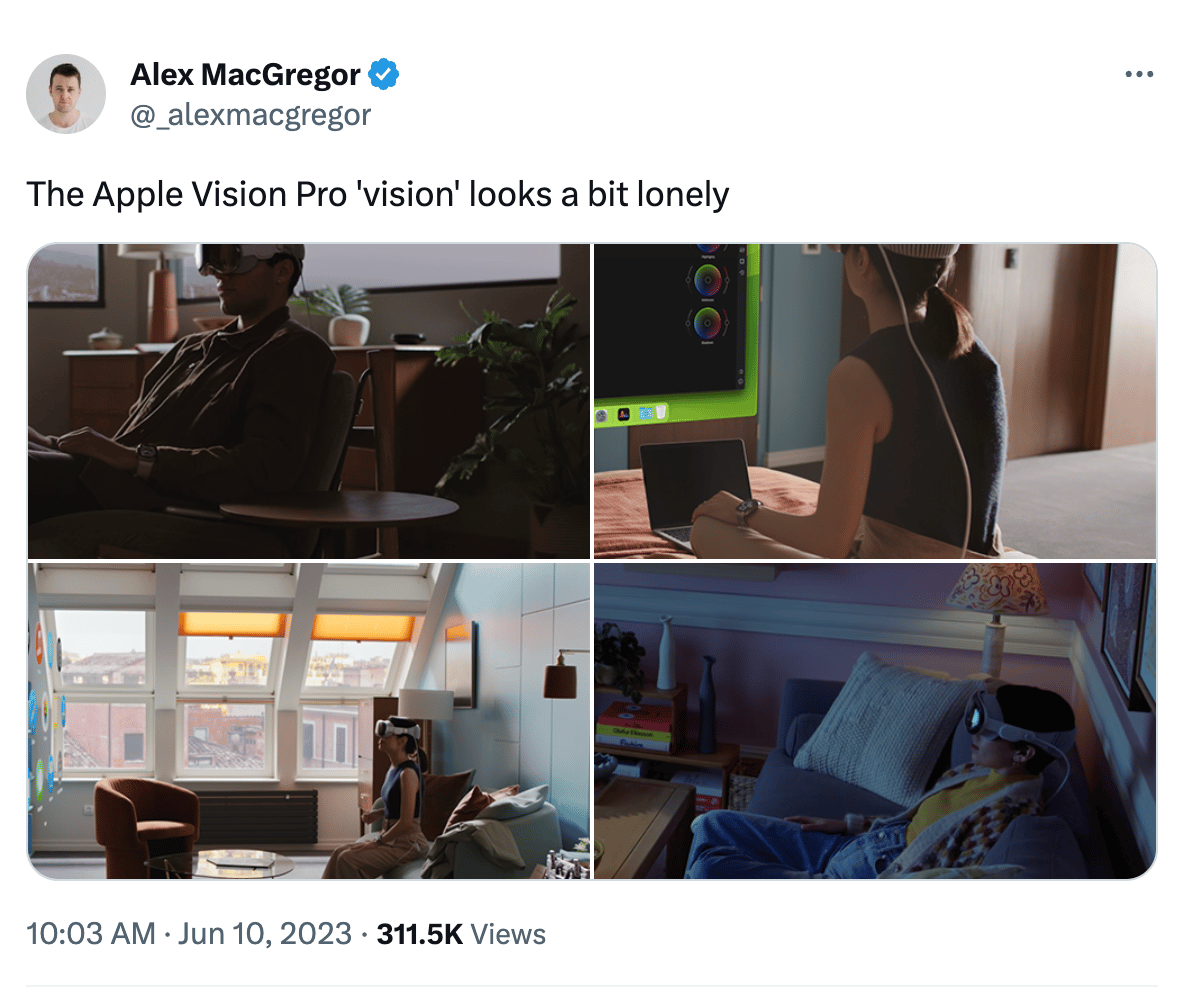Click the Alex MacGregor display name
1186x992 pixels.
pos(245,74)
